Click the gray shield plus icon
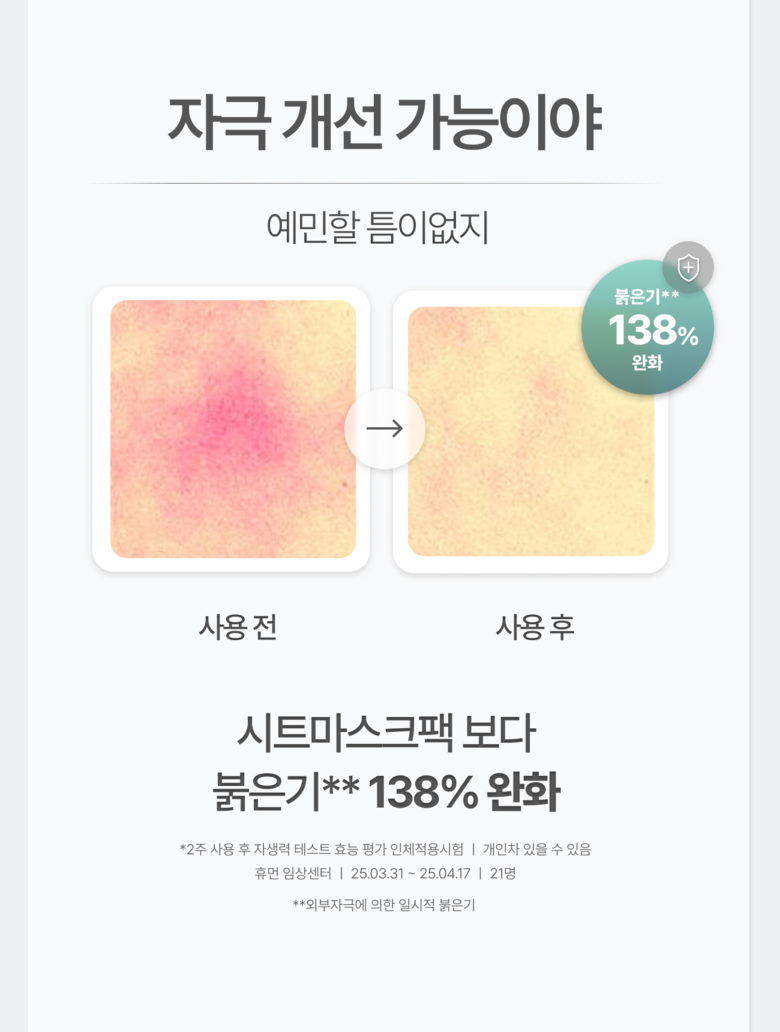The image size is (780, 1032). click(x=688, y=267)
